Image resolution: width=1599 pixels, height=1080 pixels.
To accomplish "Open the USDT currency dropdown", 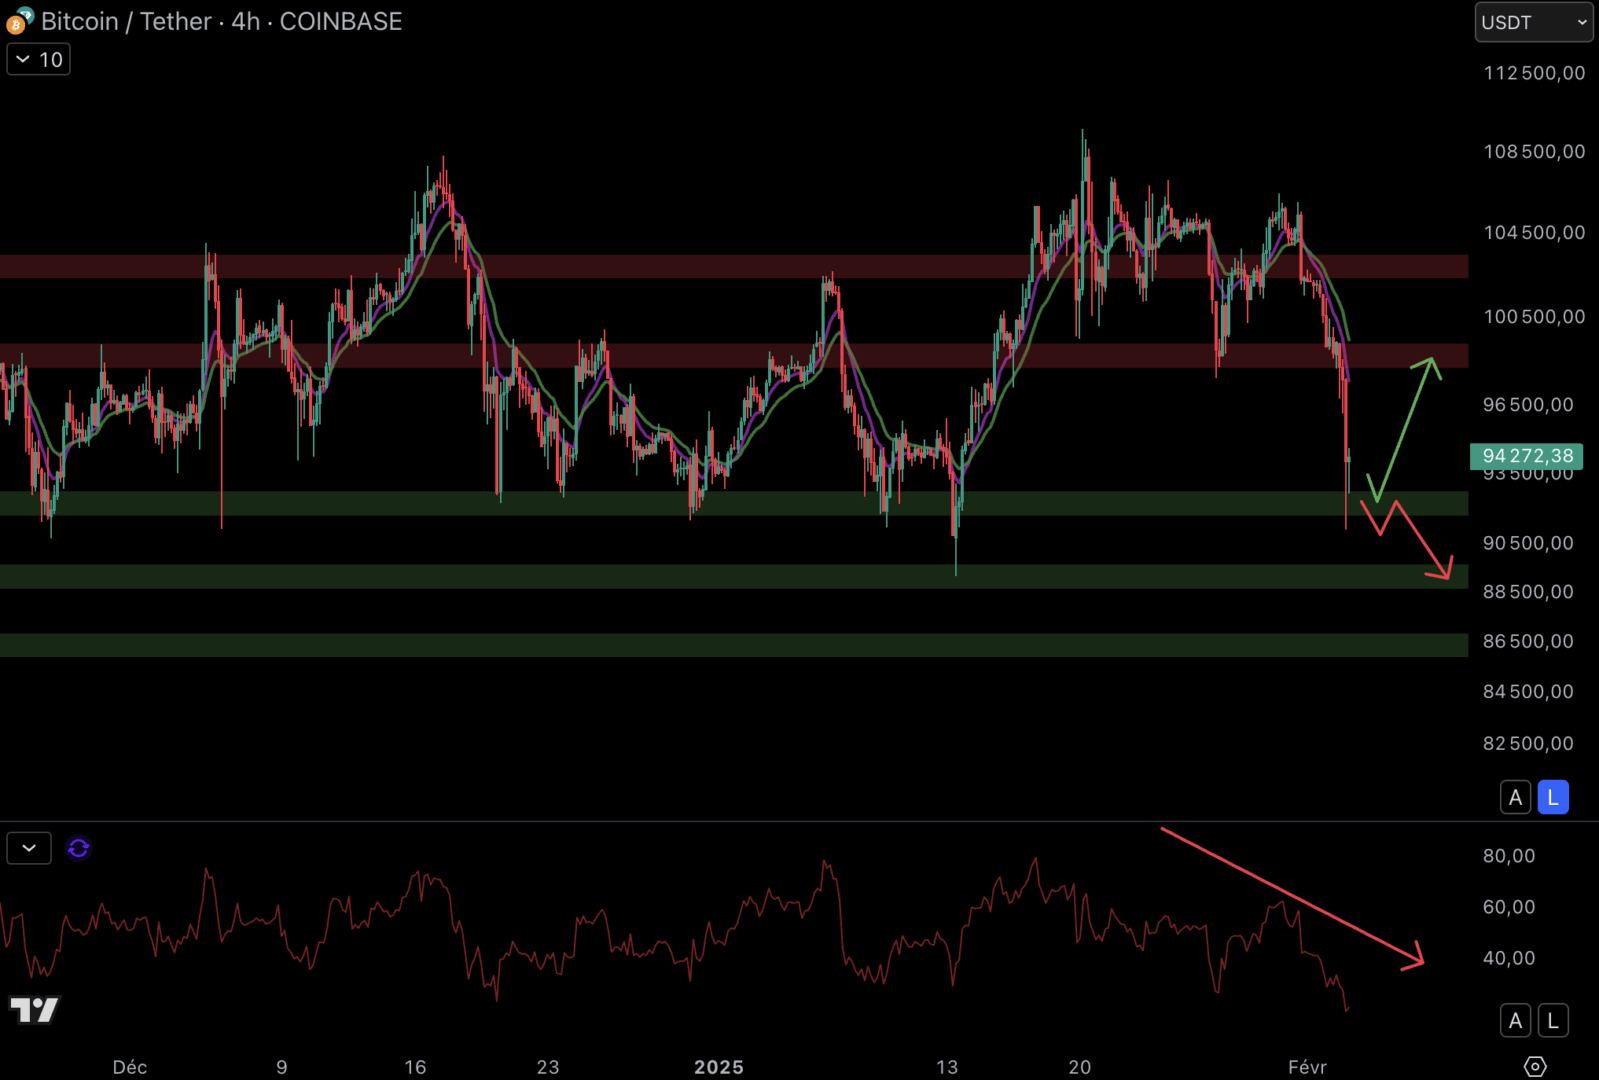I will tap(1533, 22).
